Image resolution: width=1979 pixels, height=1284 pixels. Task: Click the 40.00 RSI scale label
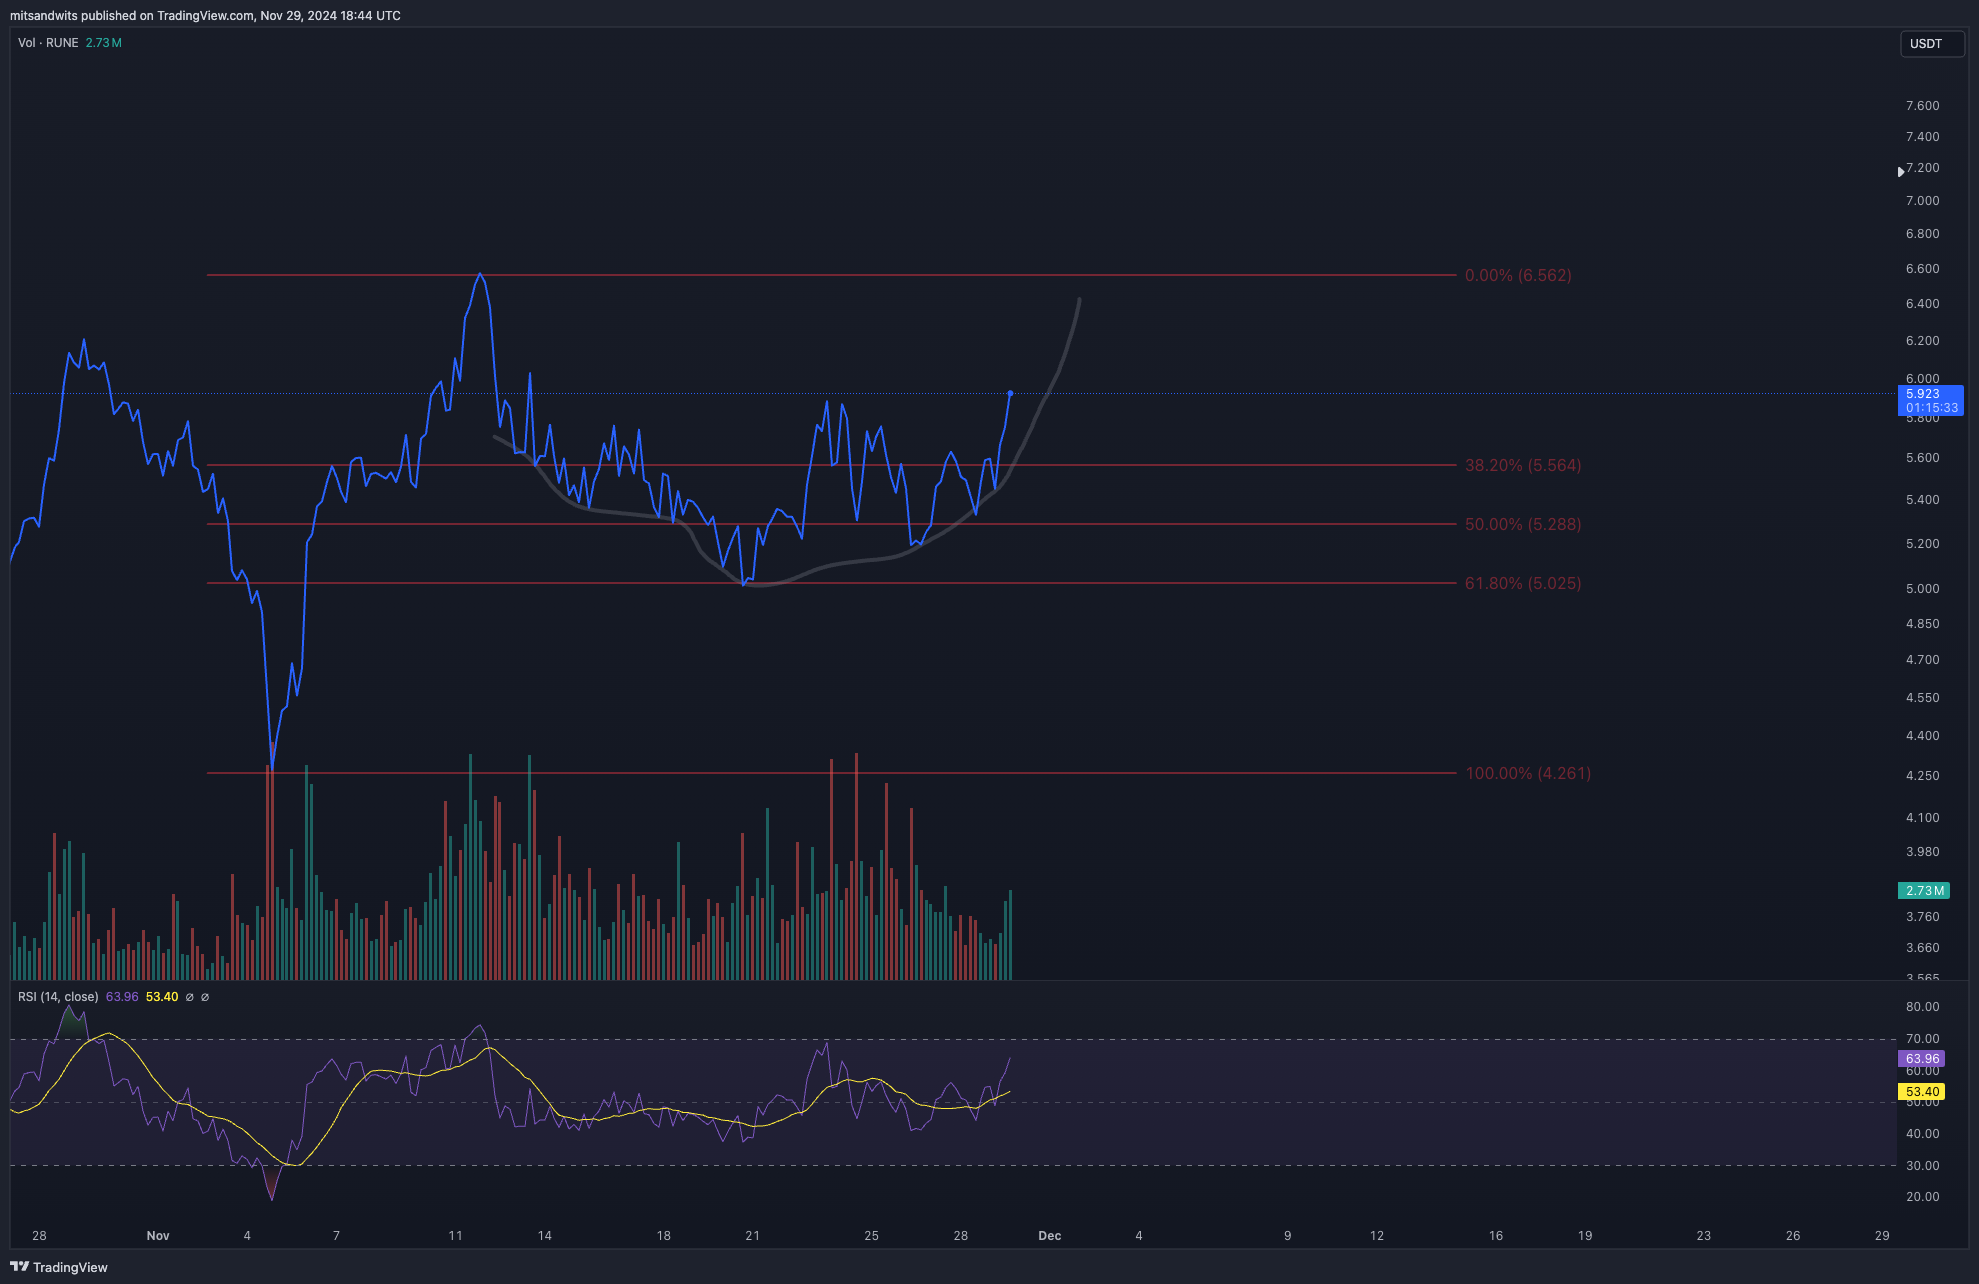pyautogui.click(x=1923, y=1134)
